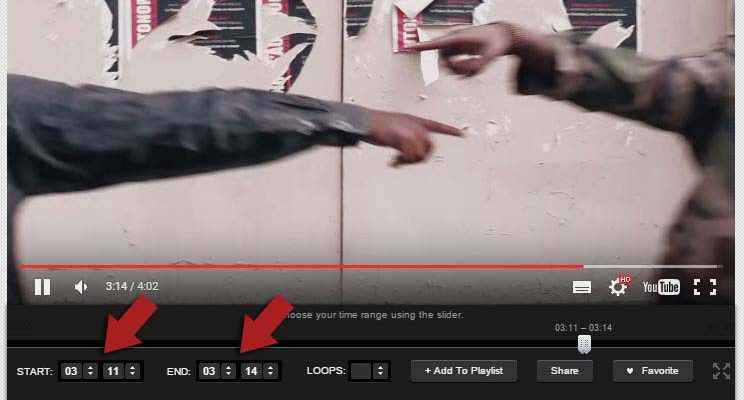The width and height of the screenshot is (744, 400).
Task: Edit the END seconds field 14
Action: [x=251, y=371]
